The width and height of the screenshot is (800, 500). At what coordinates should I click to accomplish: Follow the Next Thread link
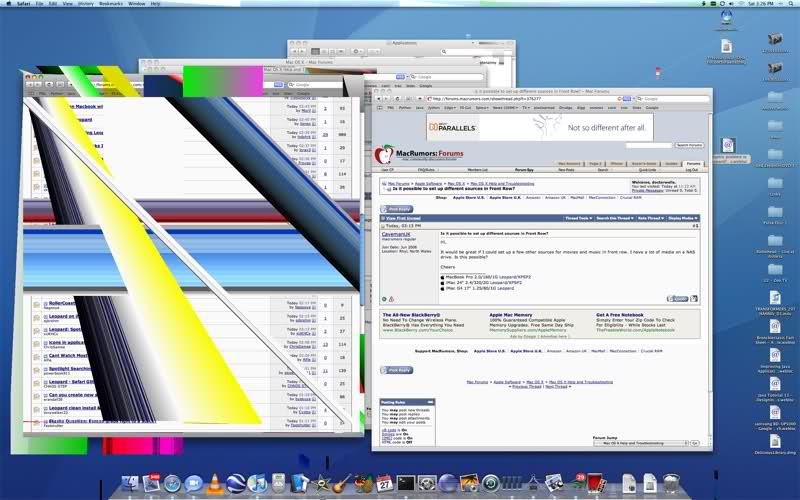pos(556,386)
